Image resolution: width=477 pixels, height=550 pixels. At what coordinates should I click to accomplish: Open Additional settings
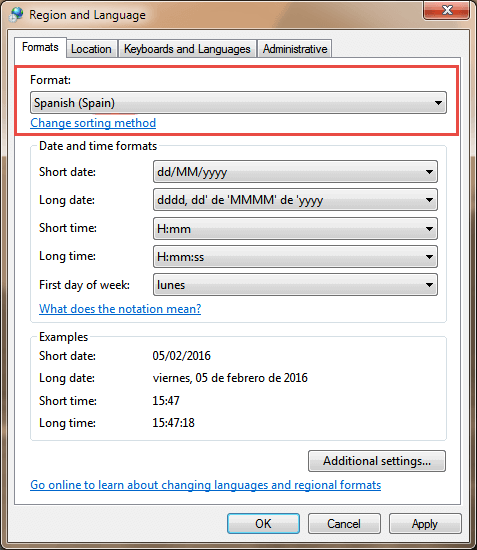pyautogui.click(x=377, y=461)
